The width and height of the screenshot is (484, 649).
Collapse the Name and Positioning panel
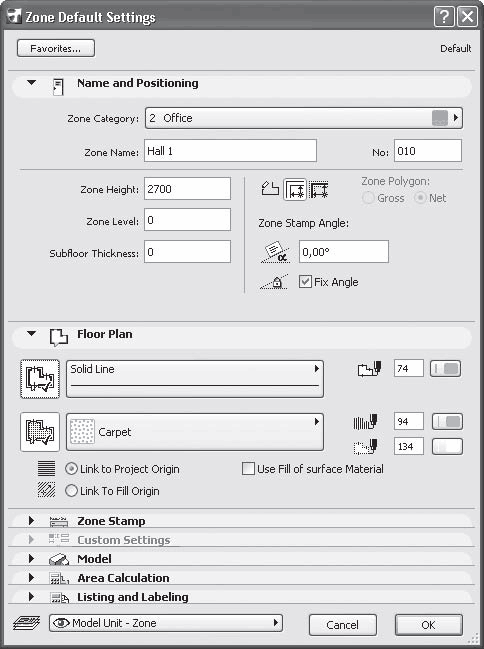pyautogui.click(x=31, y=83)
